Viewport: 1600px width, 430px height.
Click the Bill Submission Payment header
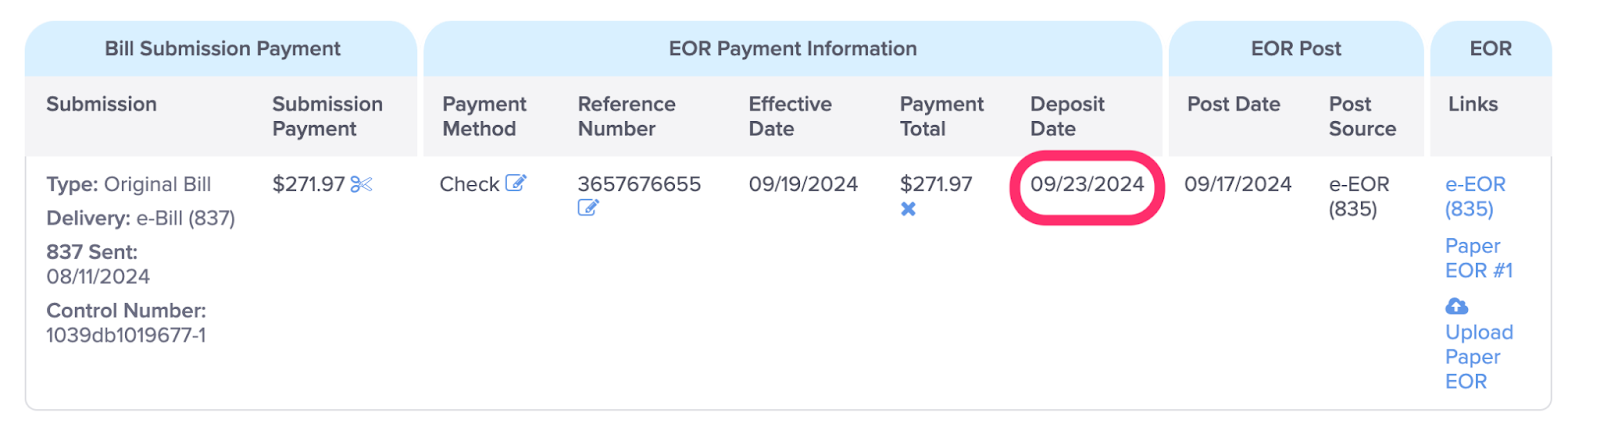point(222,48)
